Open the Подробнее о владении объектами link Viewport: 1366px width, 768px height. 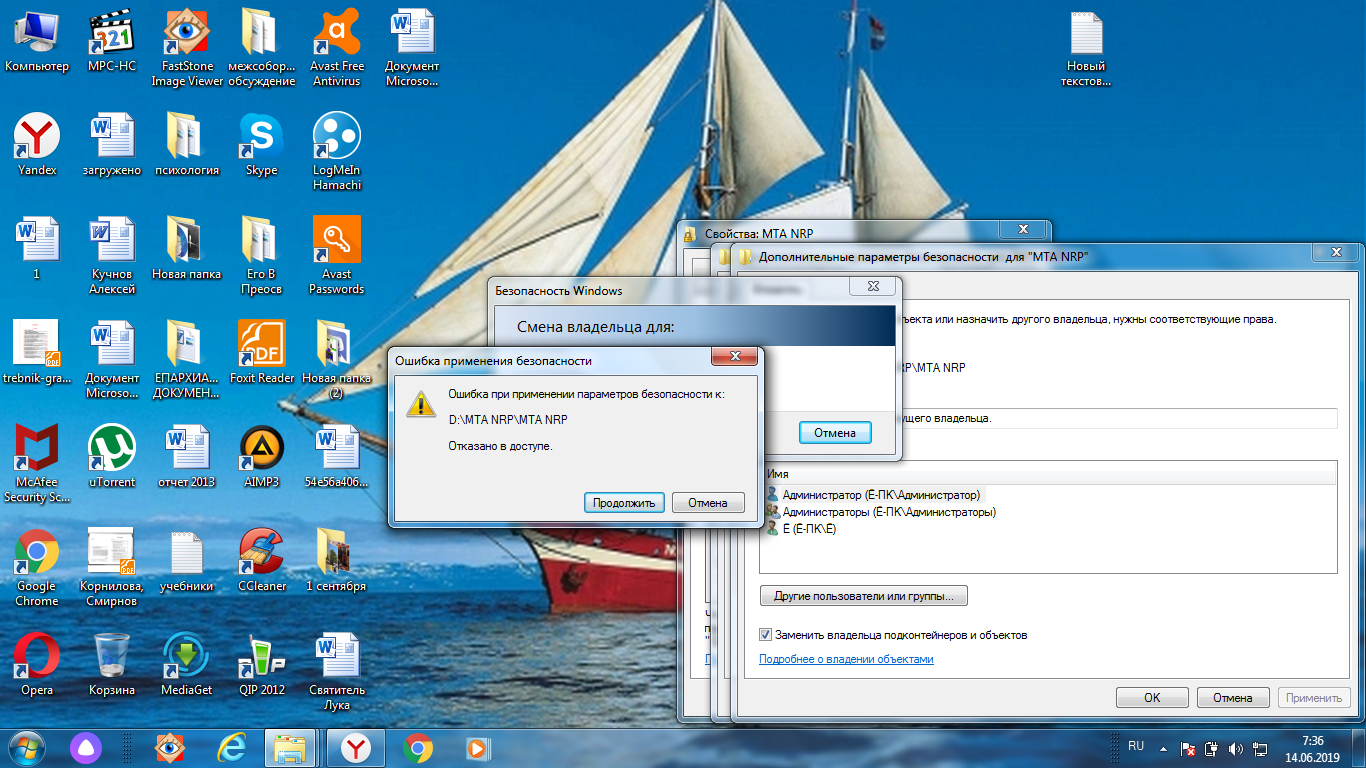click(x=846, y=659)
